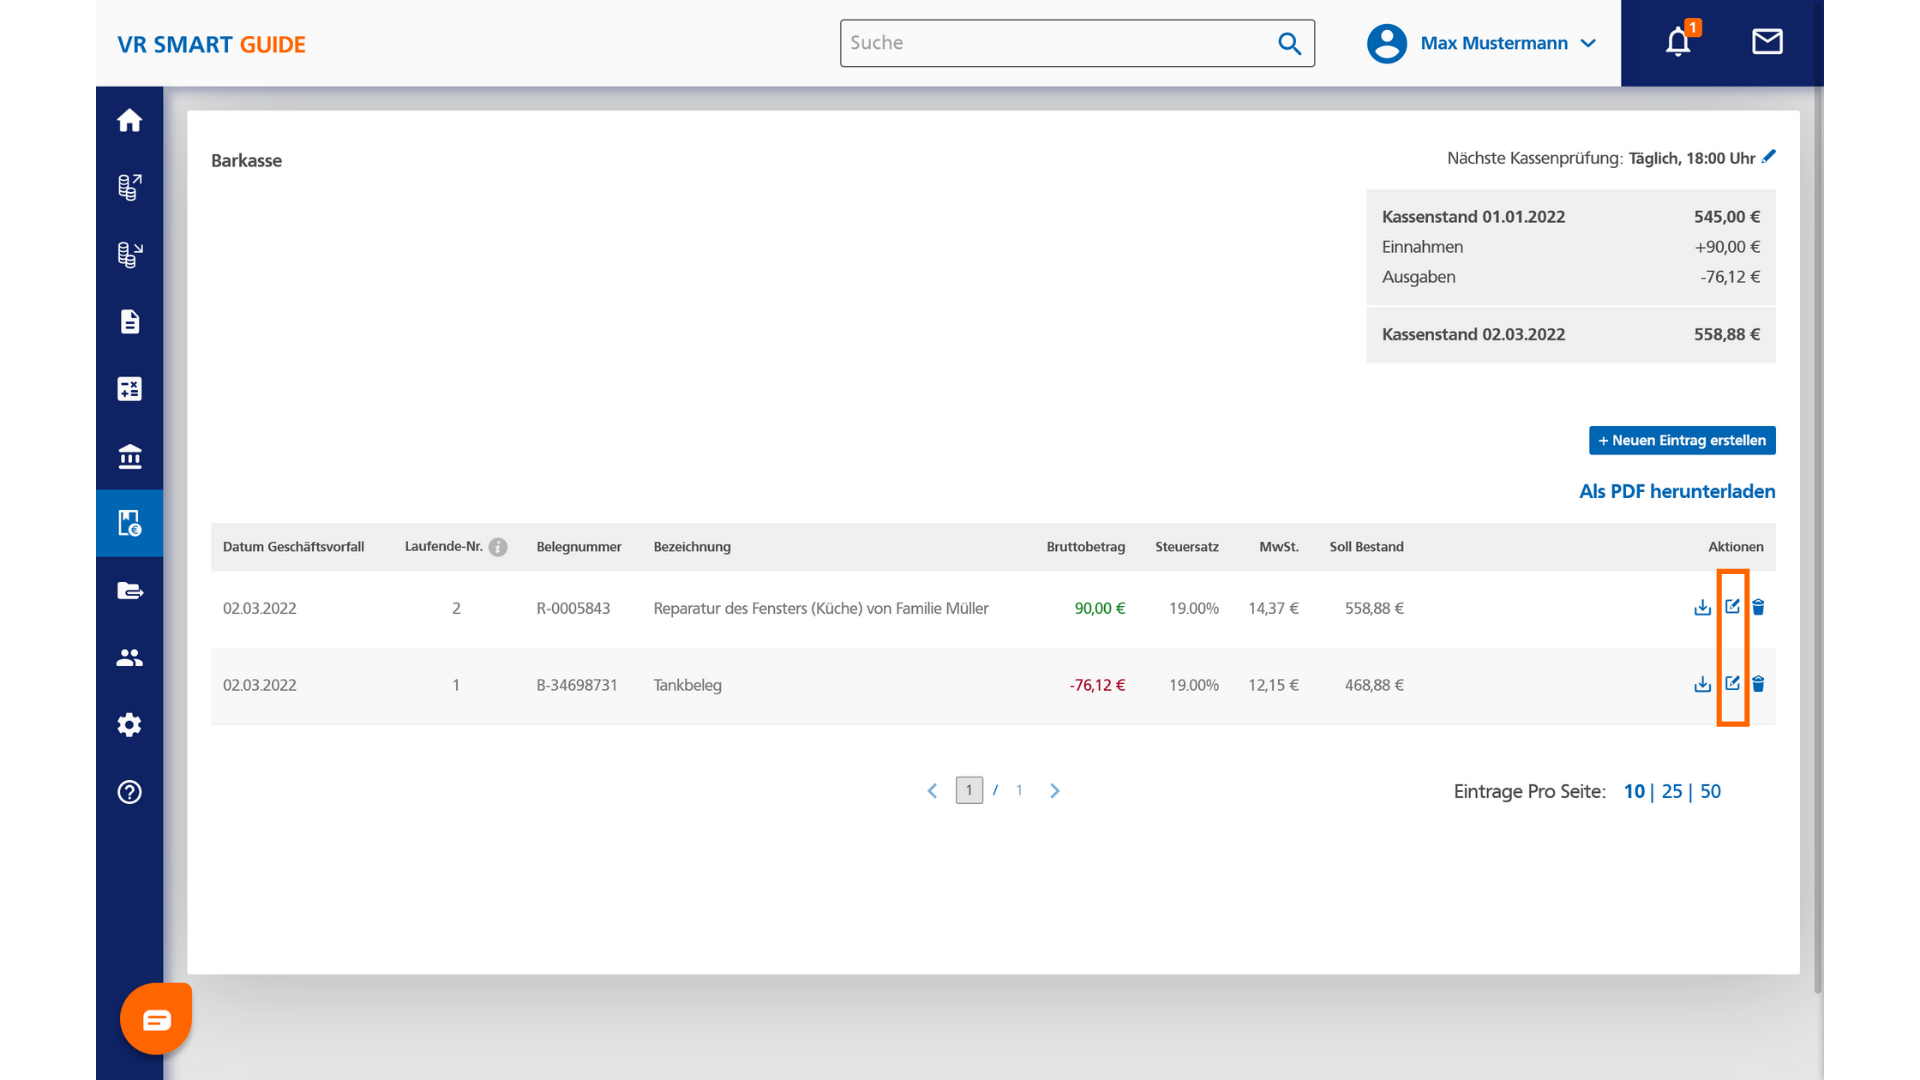Image resolution: width=1920 pixels, height=1080 pixels.
Task: Click the Bezeichnung column header
Action: point(692,547)
